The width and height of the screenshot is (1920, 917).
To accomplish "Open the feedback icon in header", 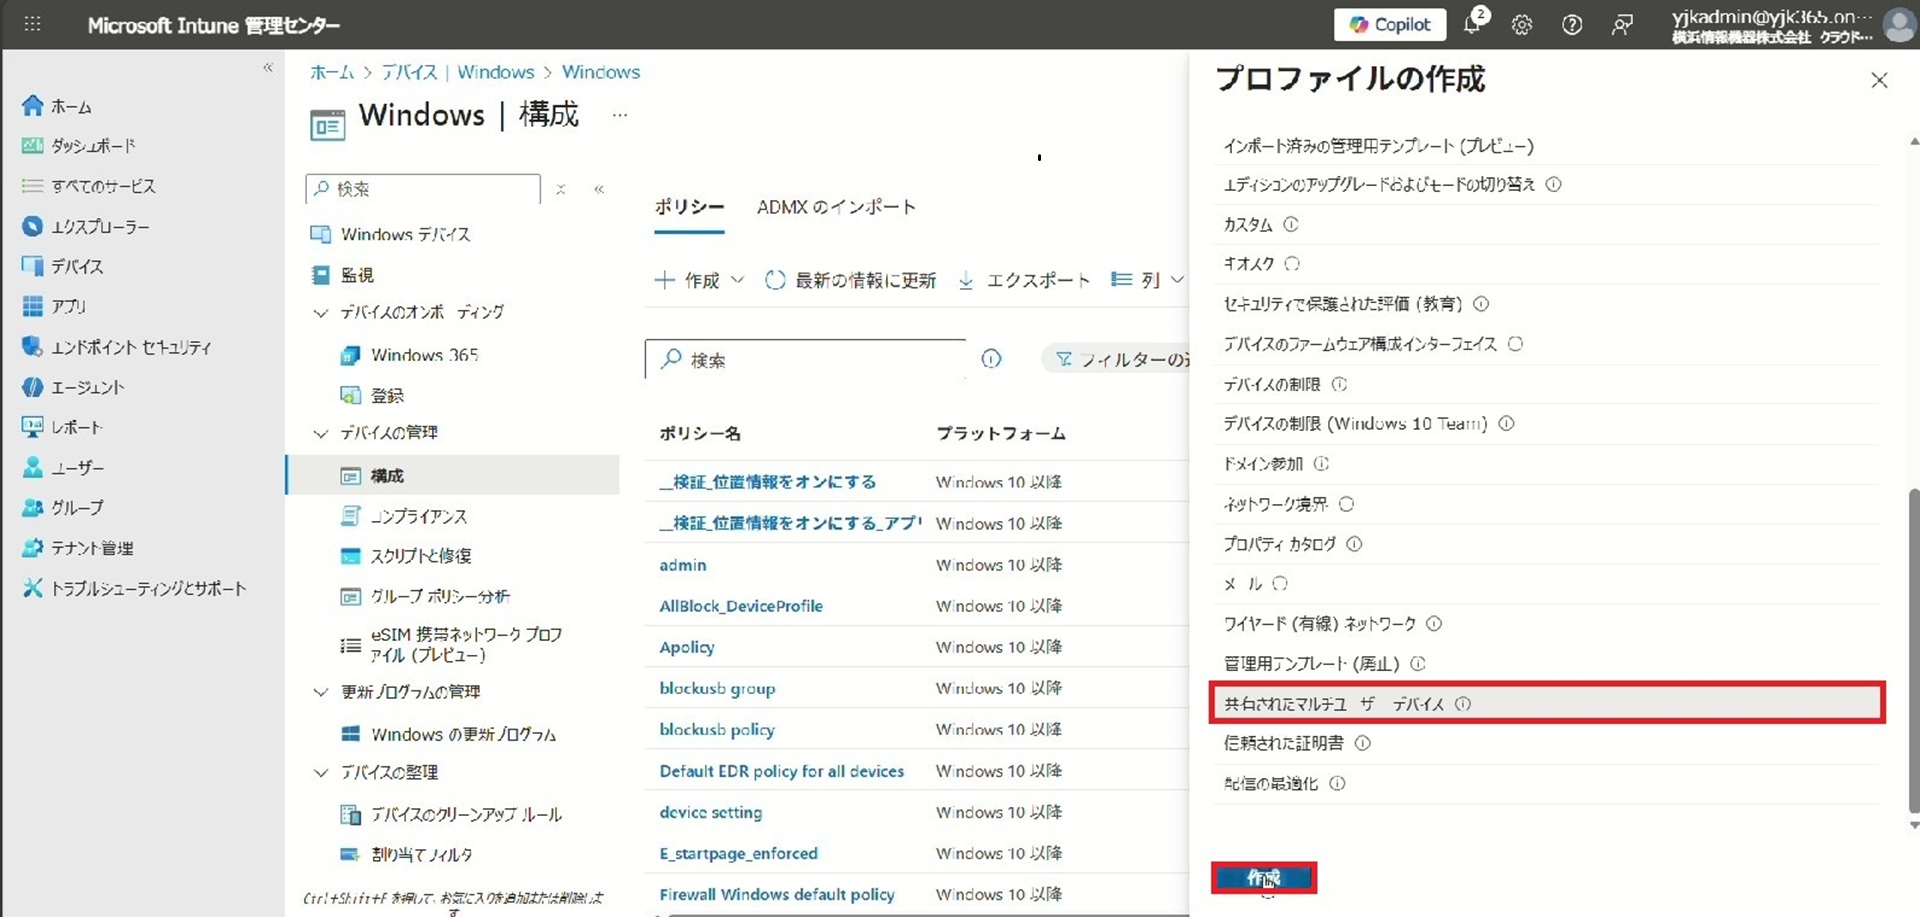I will (x=1622, y=25).
